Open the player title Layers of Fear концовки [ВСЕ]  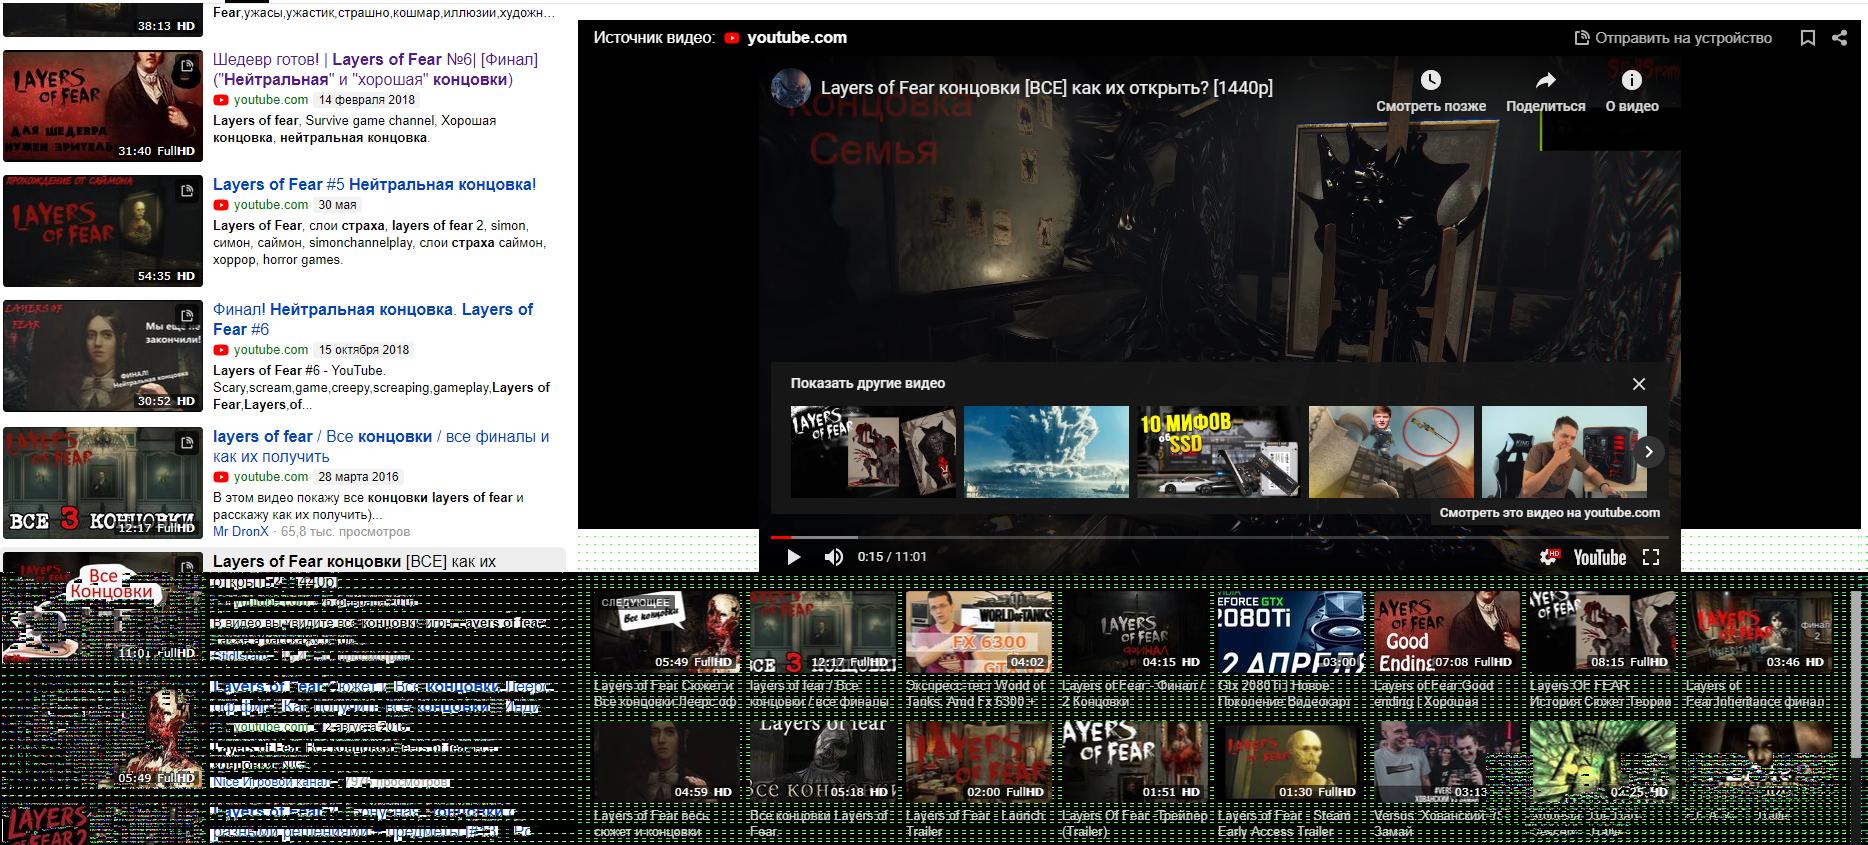[x=1047, y=88]
